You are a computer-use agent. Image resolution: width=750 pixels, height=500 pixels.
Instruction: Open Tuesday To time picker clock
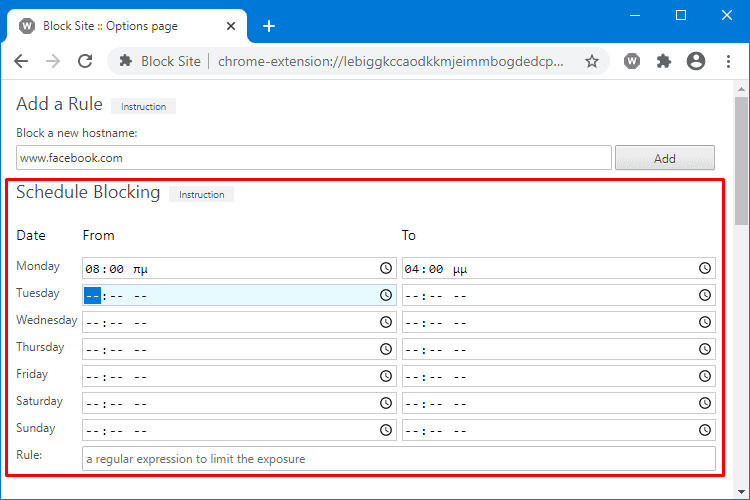click(705, 295)
